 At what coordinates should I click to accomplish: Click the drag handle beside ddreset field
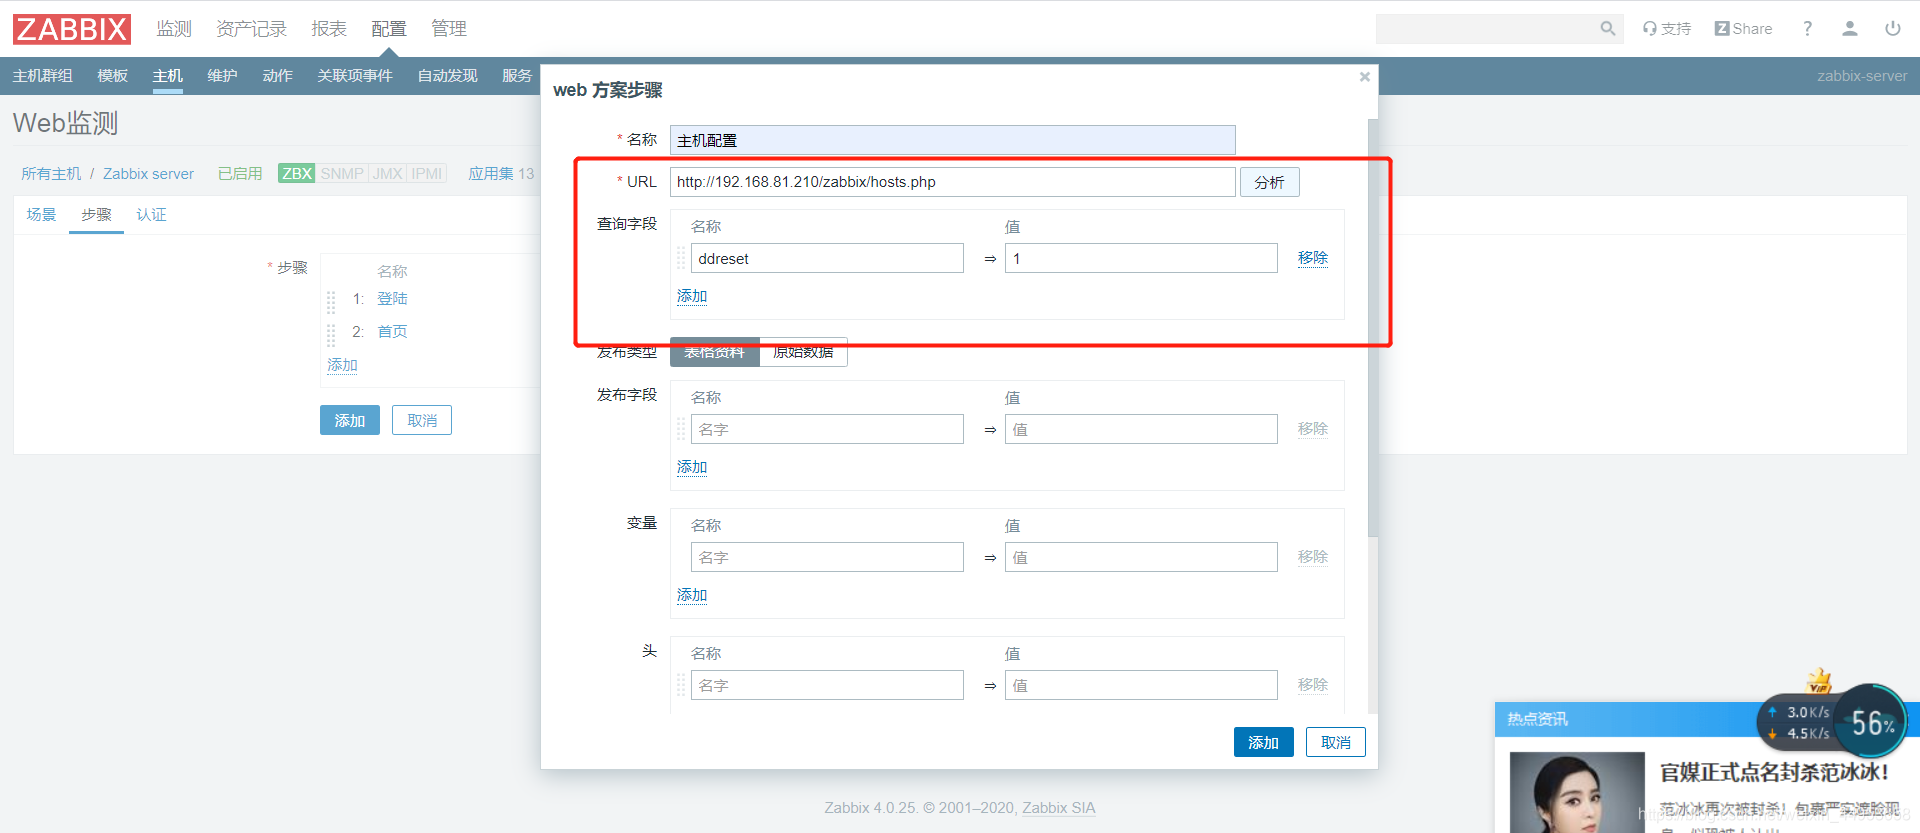(x=681, y=258)
